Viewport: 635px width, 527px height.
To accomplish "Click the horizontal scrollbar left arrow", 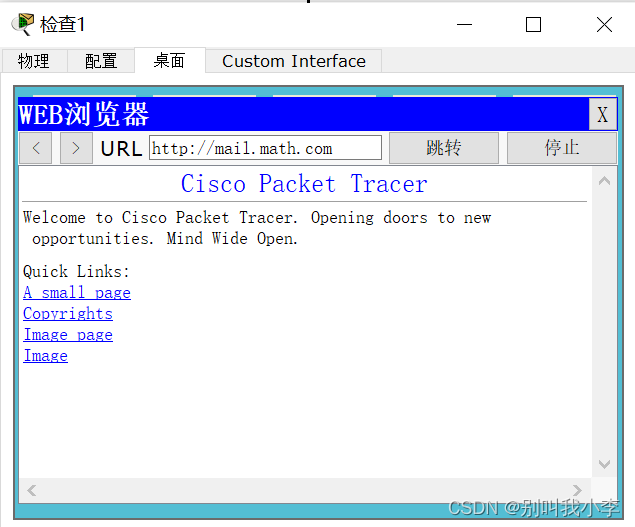I will 32,491.
